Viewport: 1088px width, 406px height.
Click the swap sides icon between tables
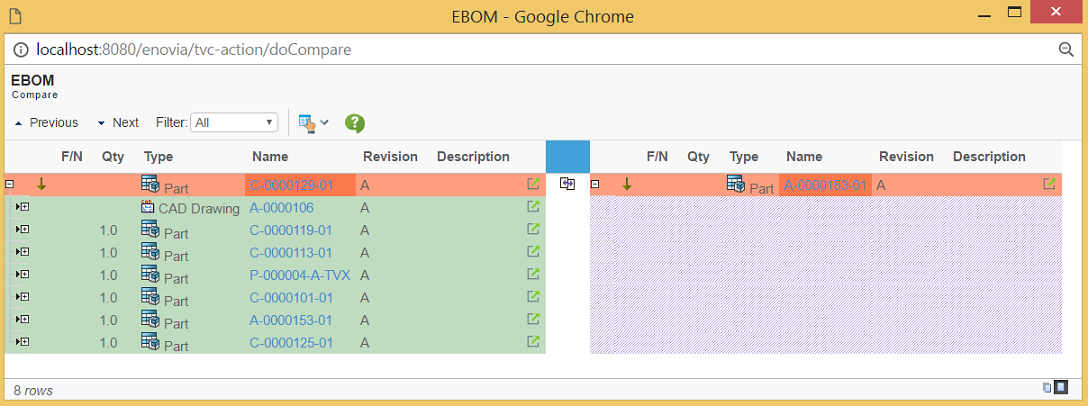[x=567, y=184]
